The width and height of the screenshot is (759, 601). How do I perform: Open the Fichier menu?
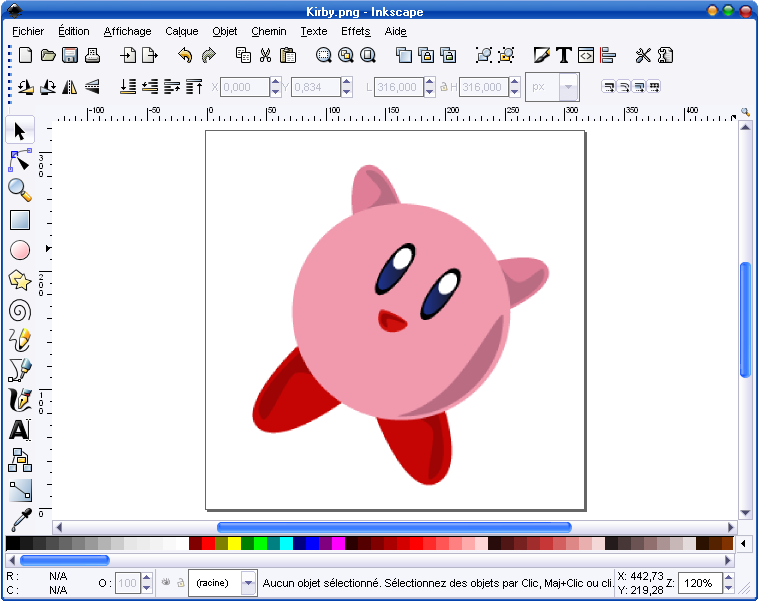click(28, 31)
